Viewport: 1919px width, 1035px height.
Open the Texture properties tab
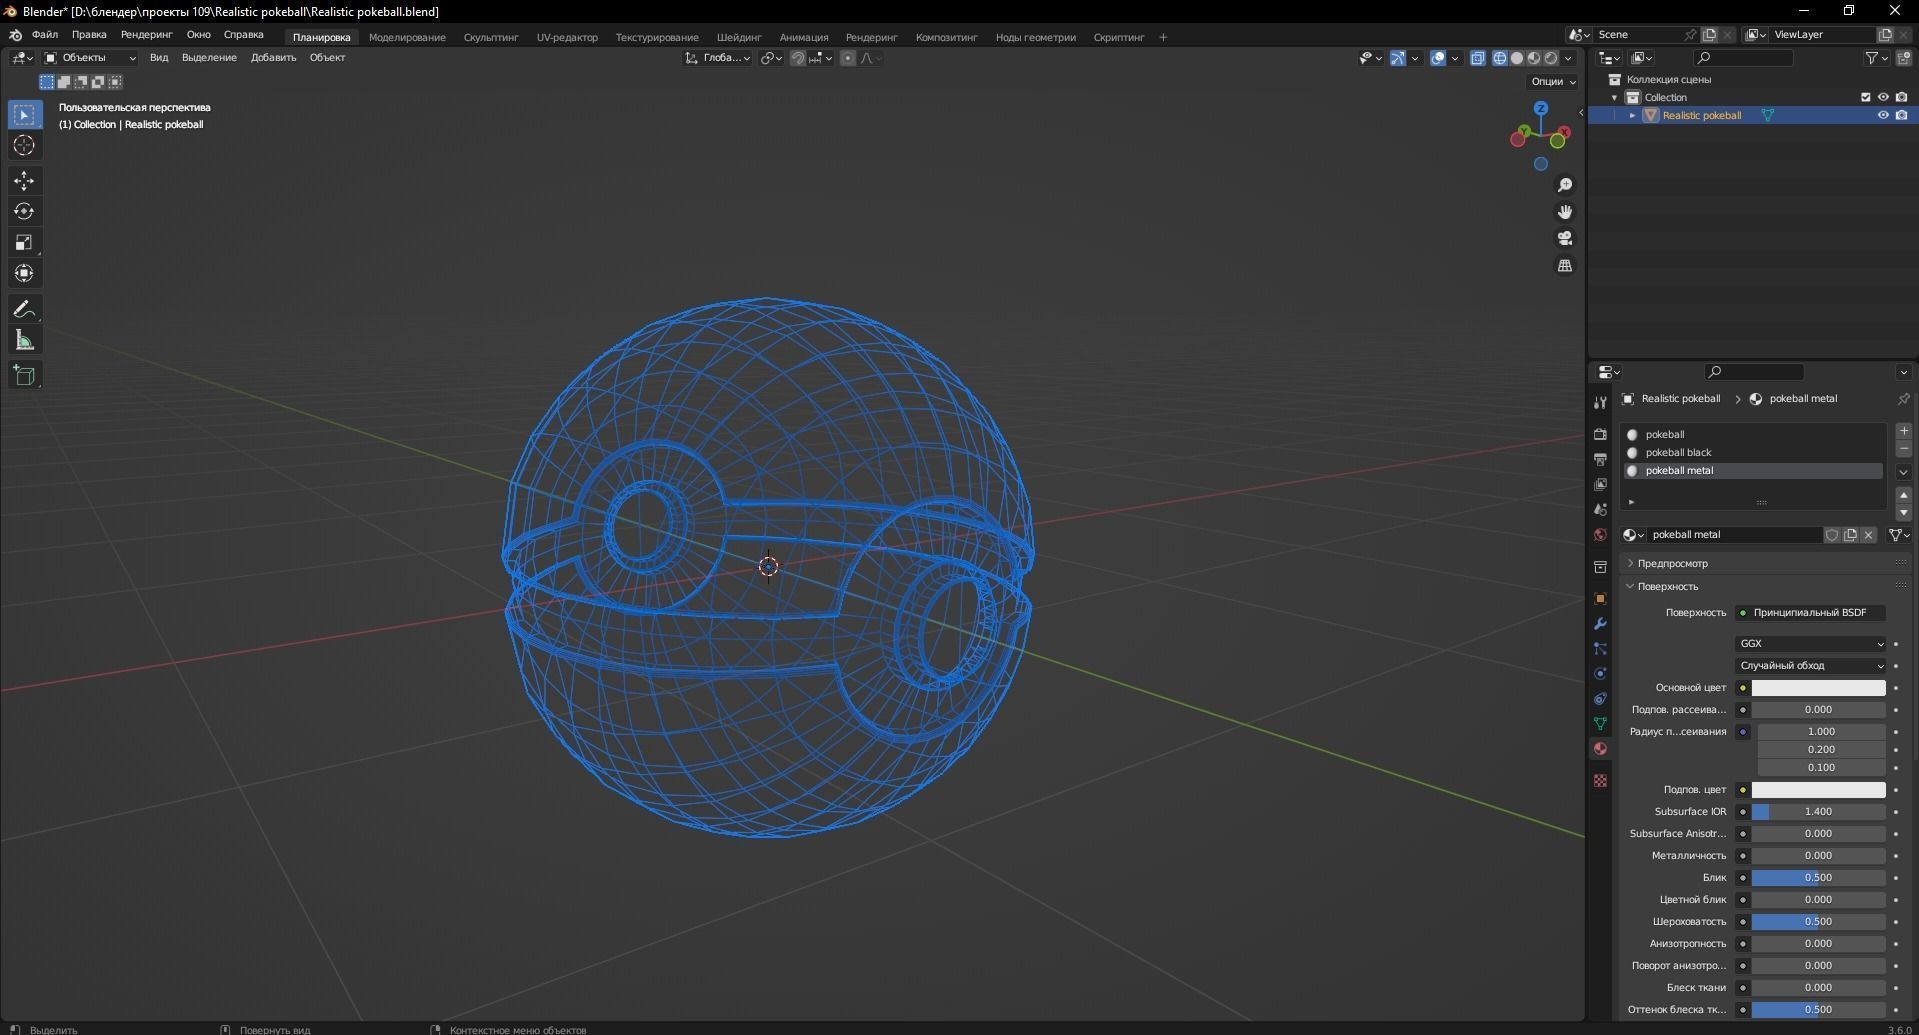tap(1600, 780)
